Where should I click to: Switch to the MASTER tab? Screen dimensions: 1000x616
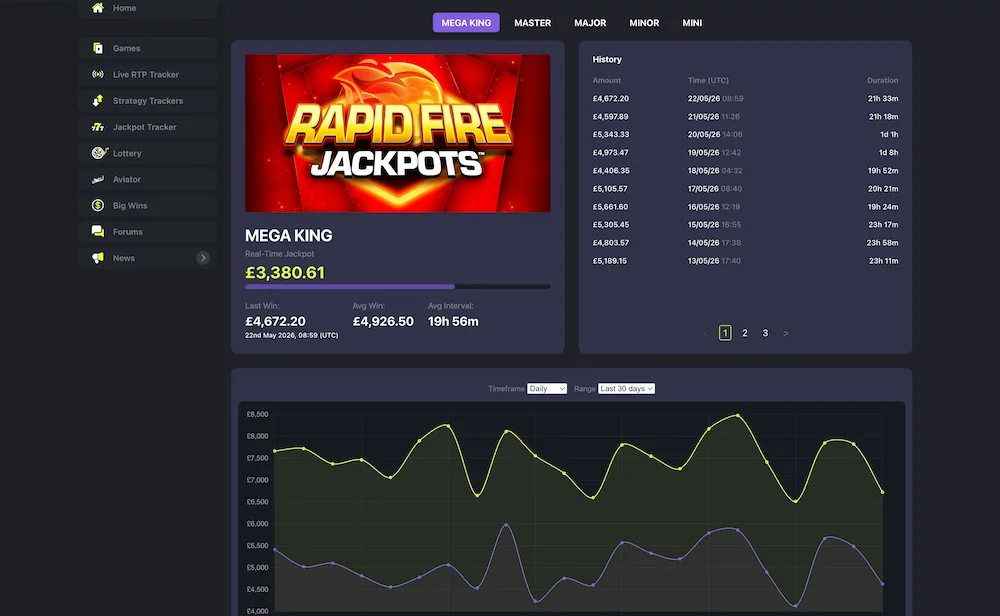point(533,22)
